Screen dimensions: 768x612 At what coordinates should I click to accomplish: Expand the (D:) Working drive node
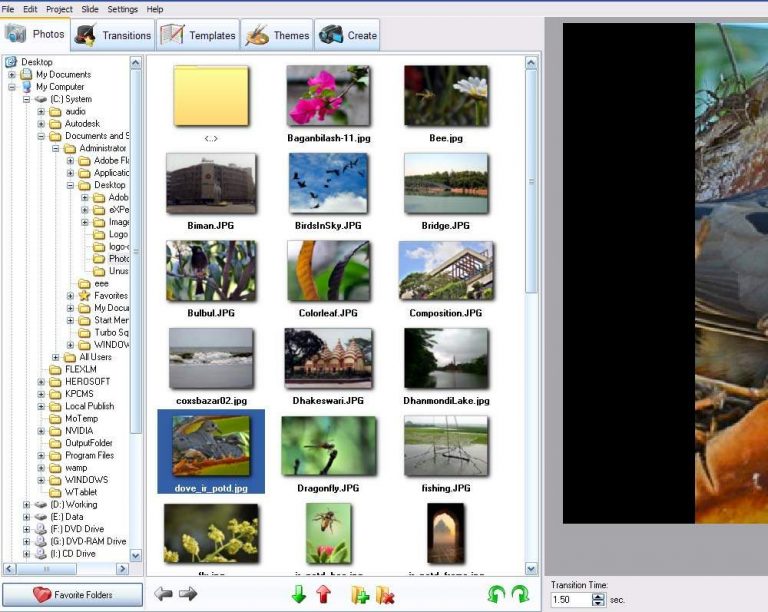click(x=26, y=505)
